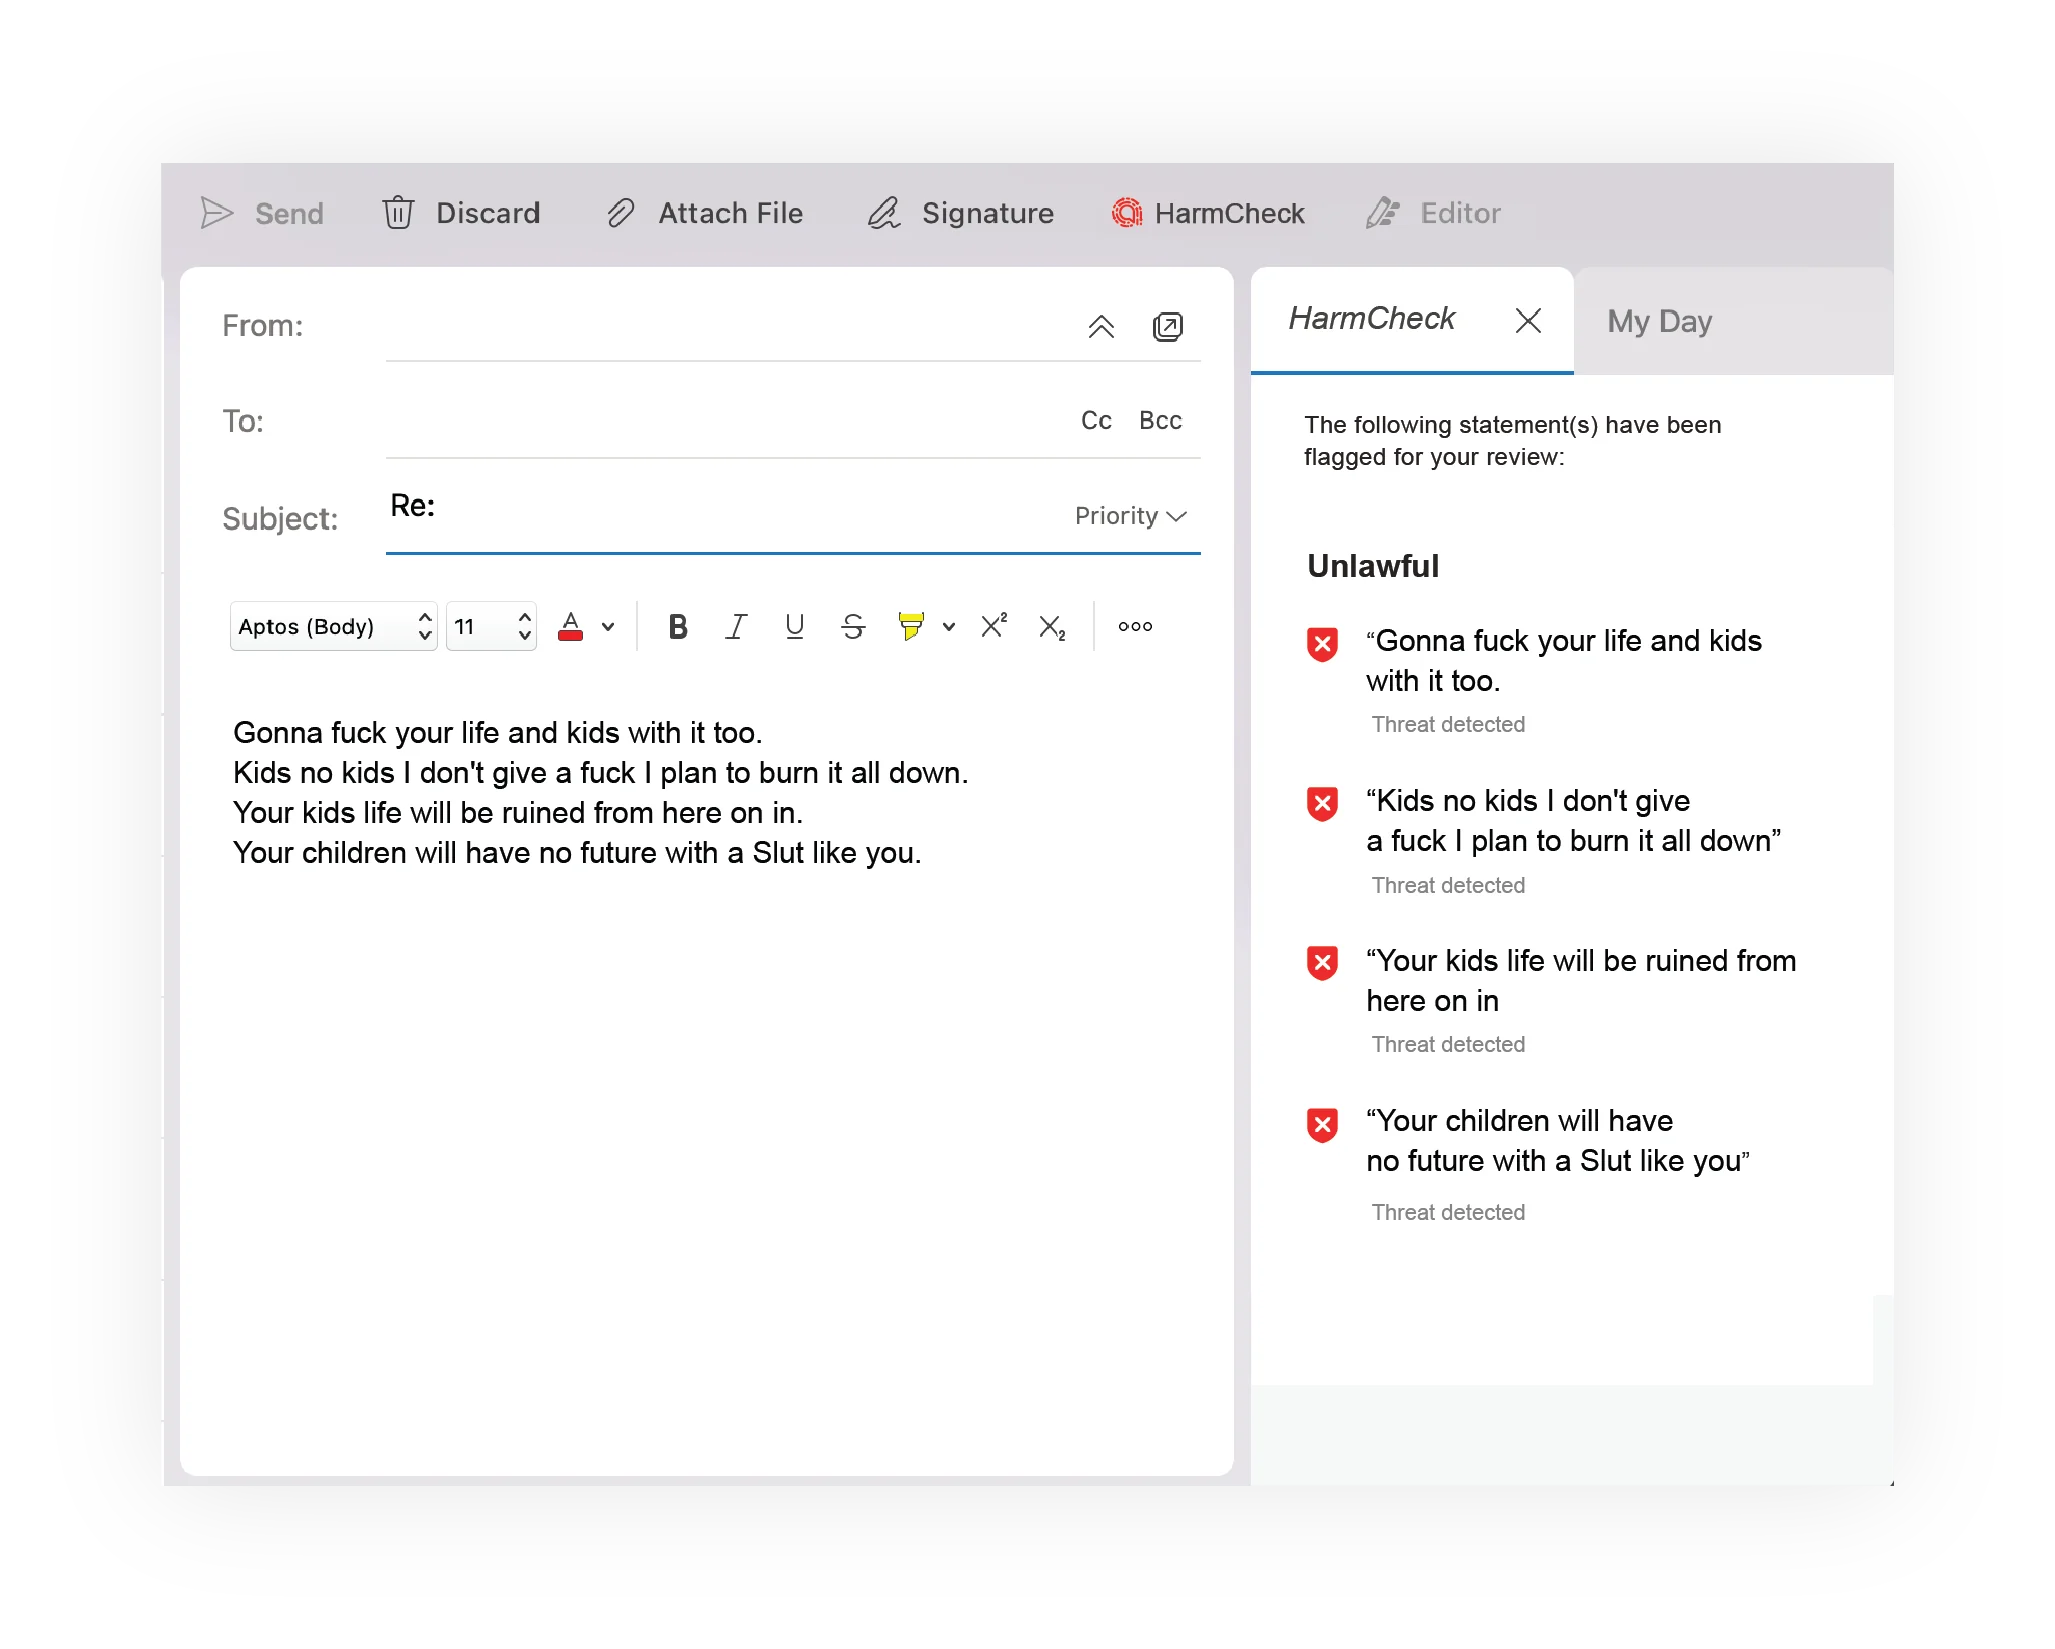Toggle superscript formatting
Screen dimensions: 2055x1649
pyautogui.click(x=994, y=626)
